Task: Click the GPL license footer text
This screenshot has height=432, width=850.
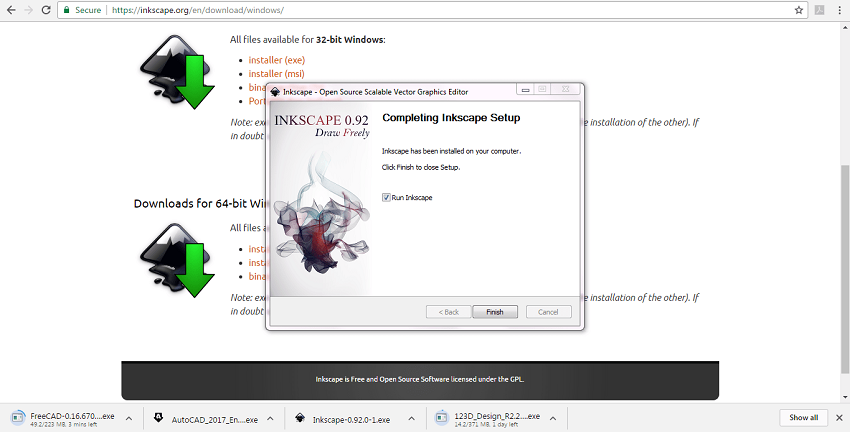Action: point(420,379)
